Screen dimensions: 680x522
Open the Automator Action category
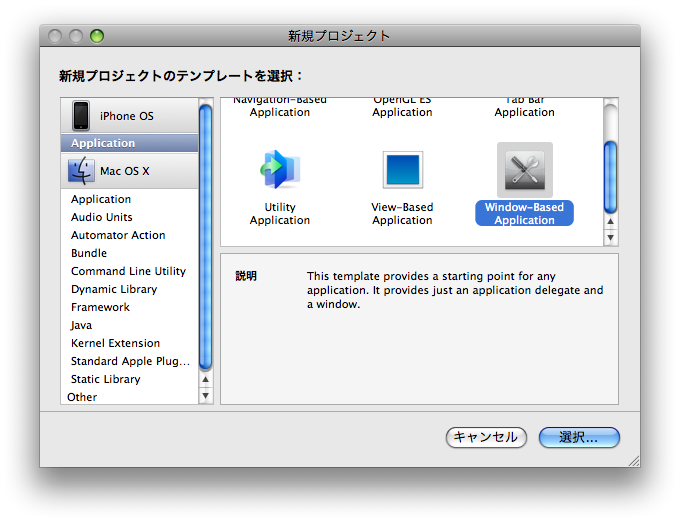point(118,235)
